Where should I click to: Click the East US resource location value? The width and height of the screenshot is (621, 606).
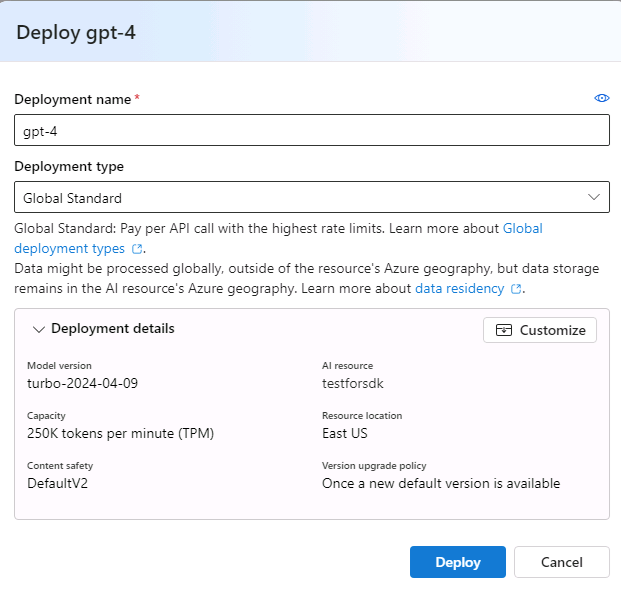tap(345, 433)
